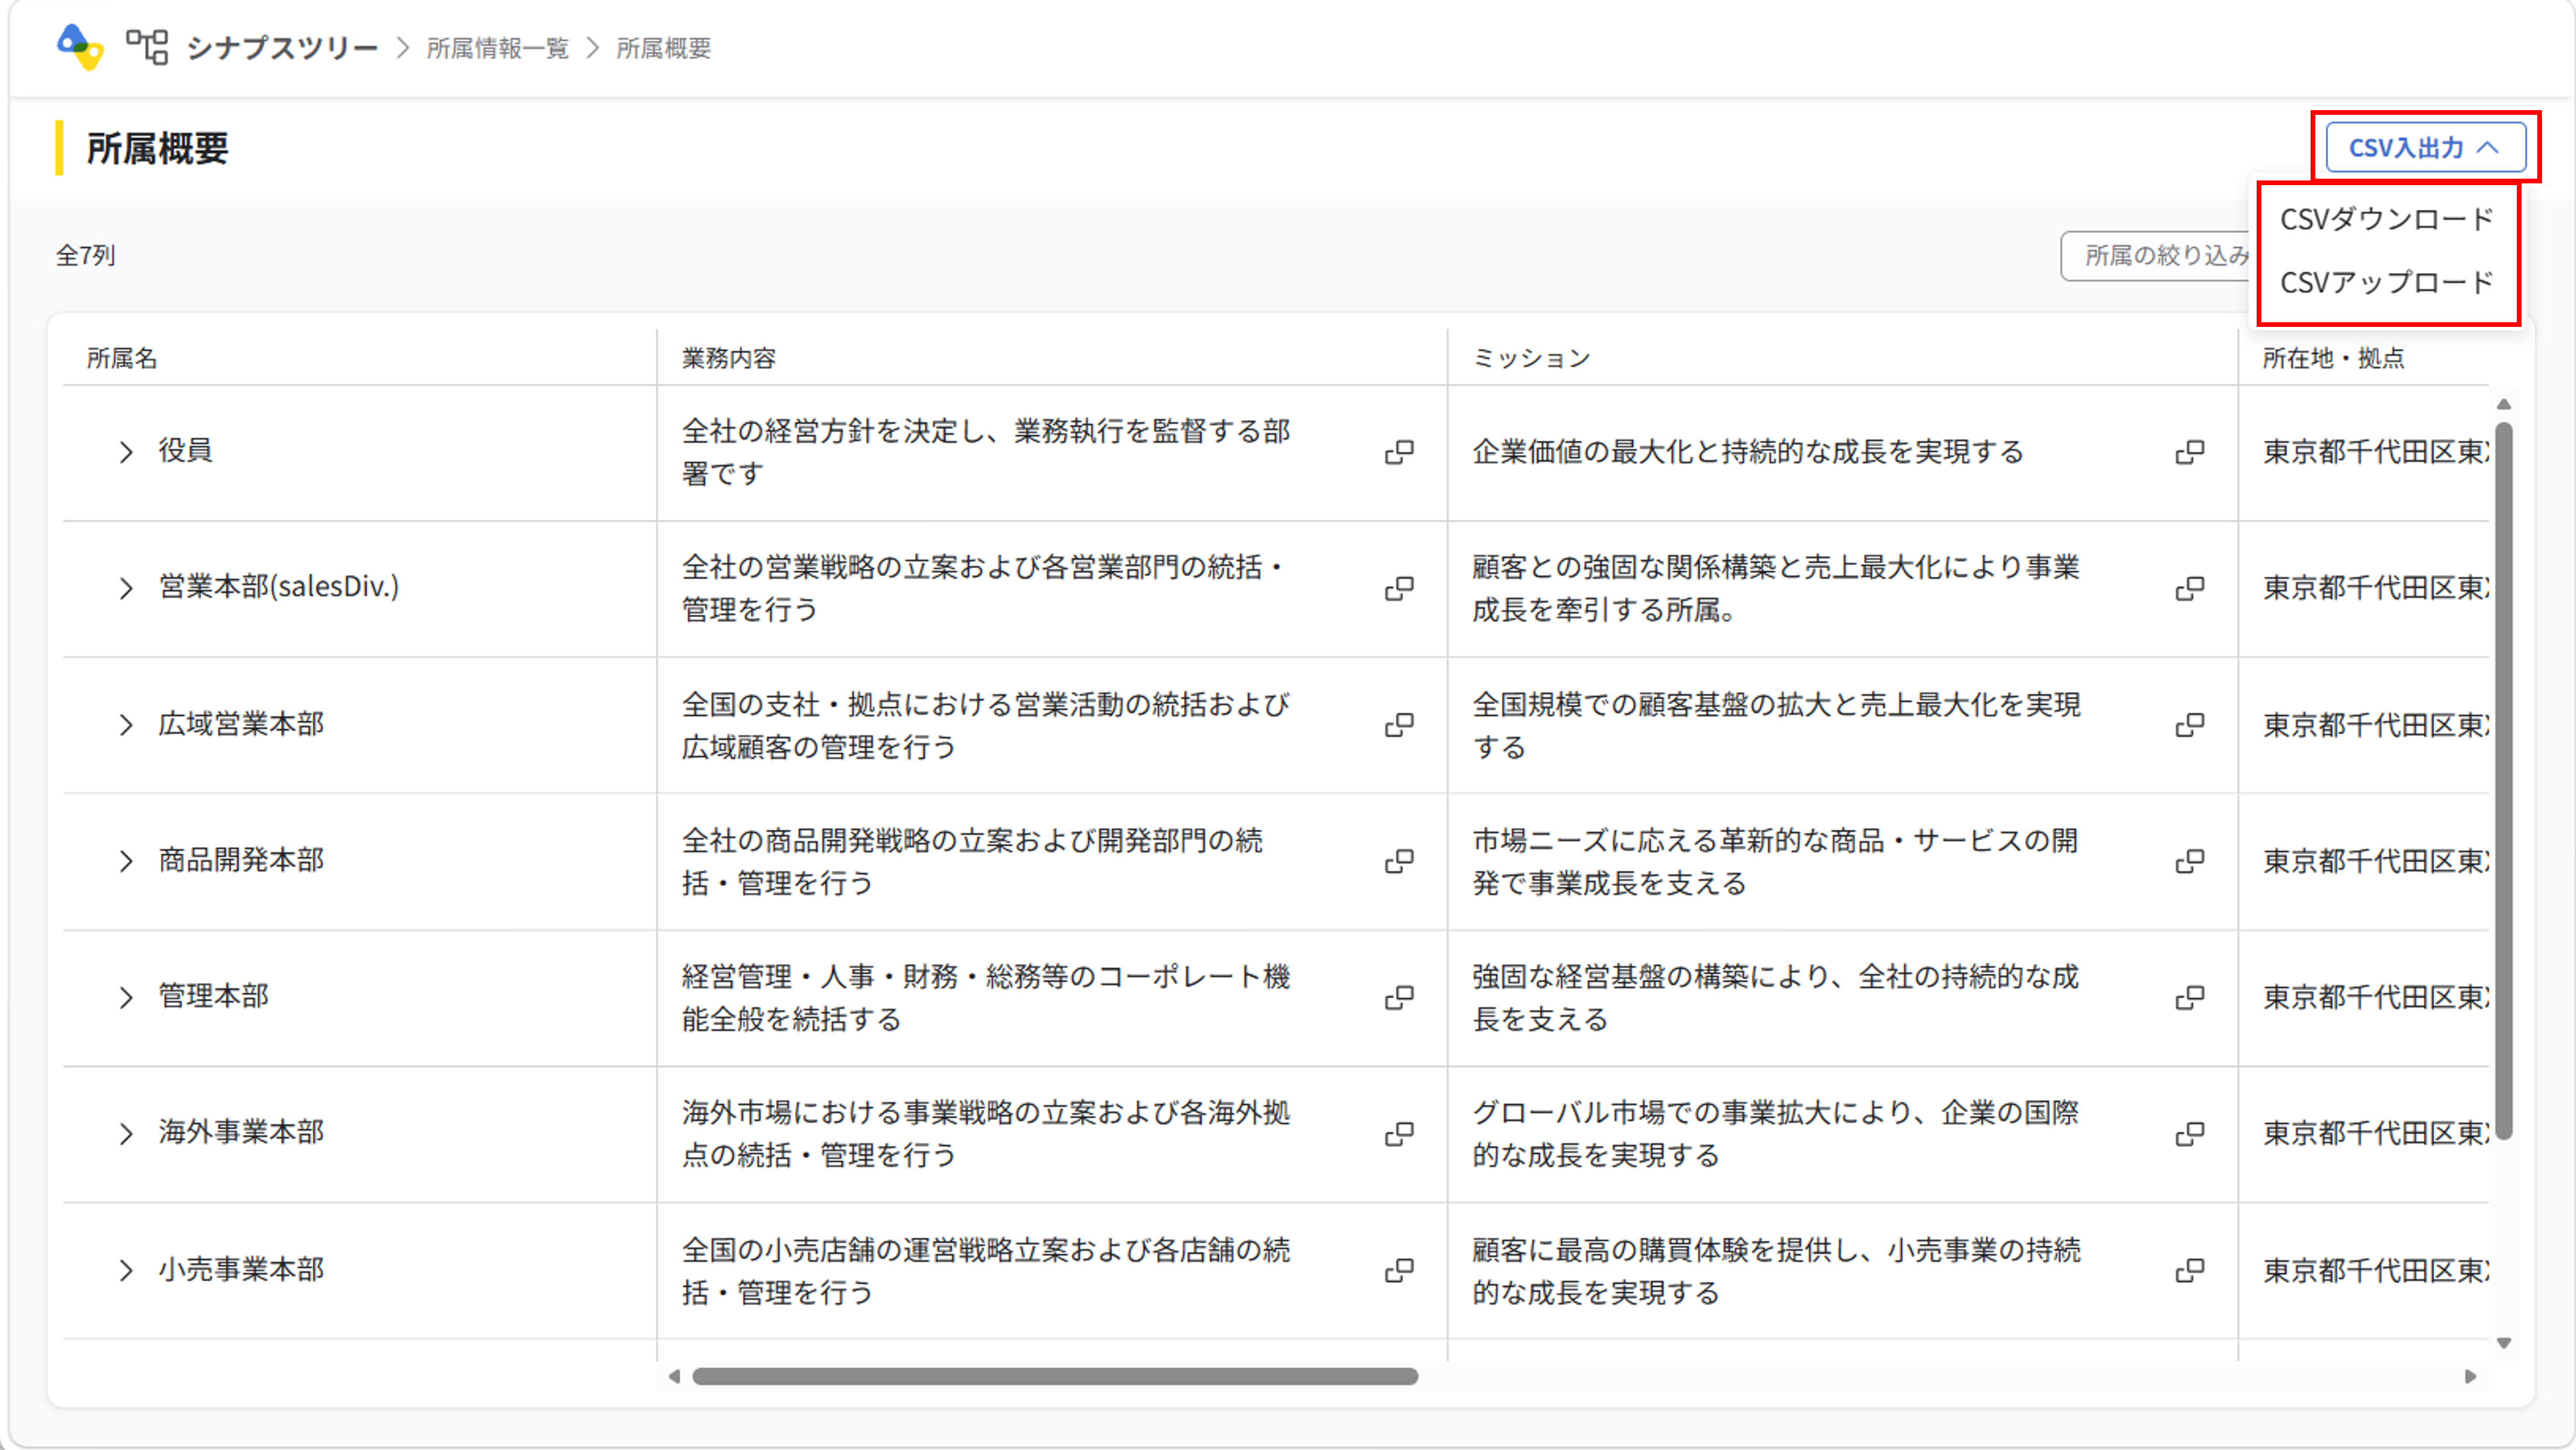Click 海外事業本部 mission text about グローバル市場
The width and height of the screenshot is (2576, 1450).
point(1776,1134)
